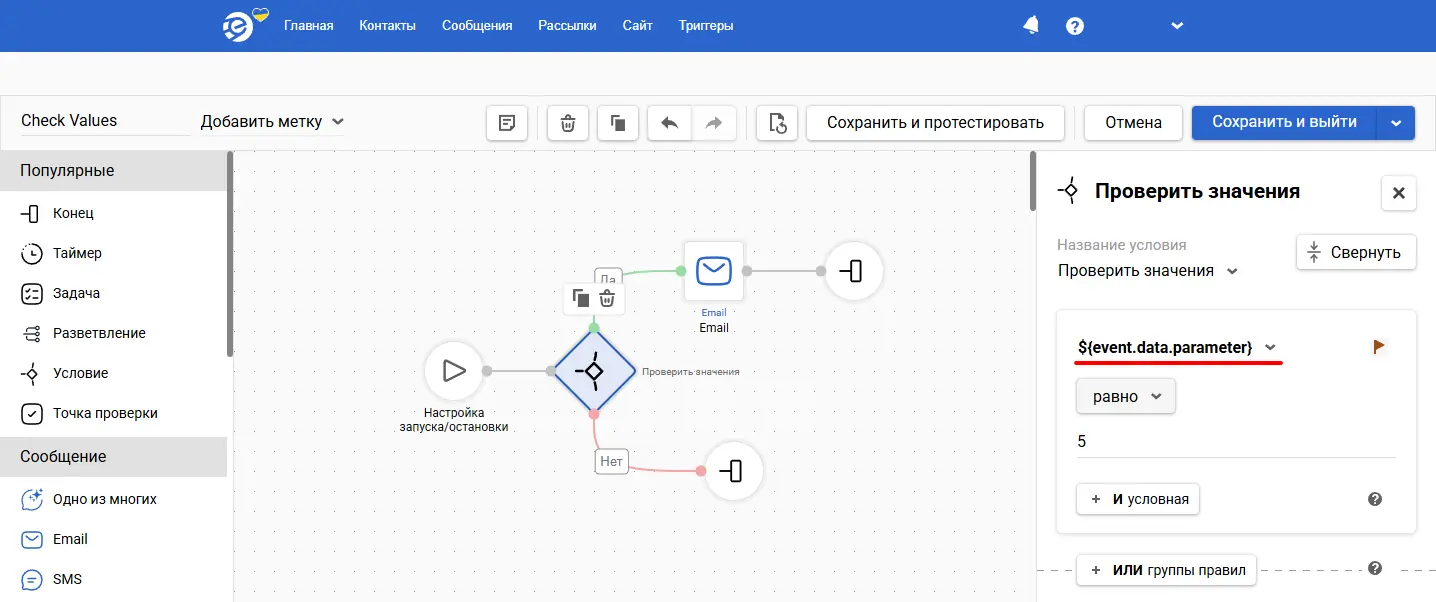This screenshot has height=602, width=1436.
Task: Open the 'равно' operator dropdown
Action: (1126, 397)
